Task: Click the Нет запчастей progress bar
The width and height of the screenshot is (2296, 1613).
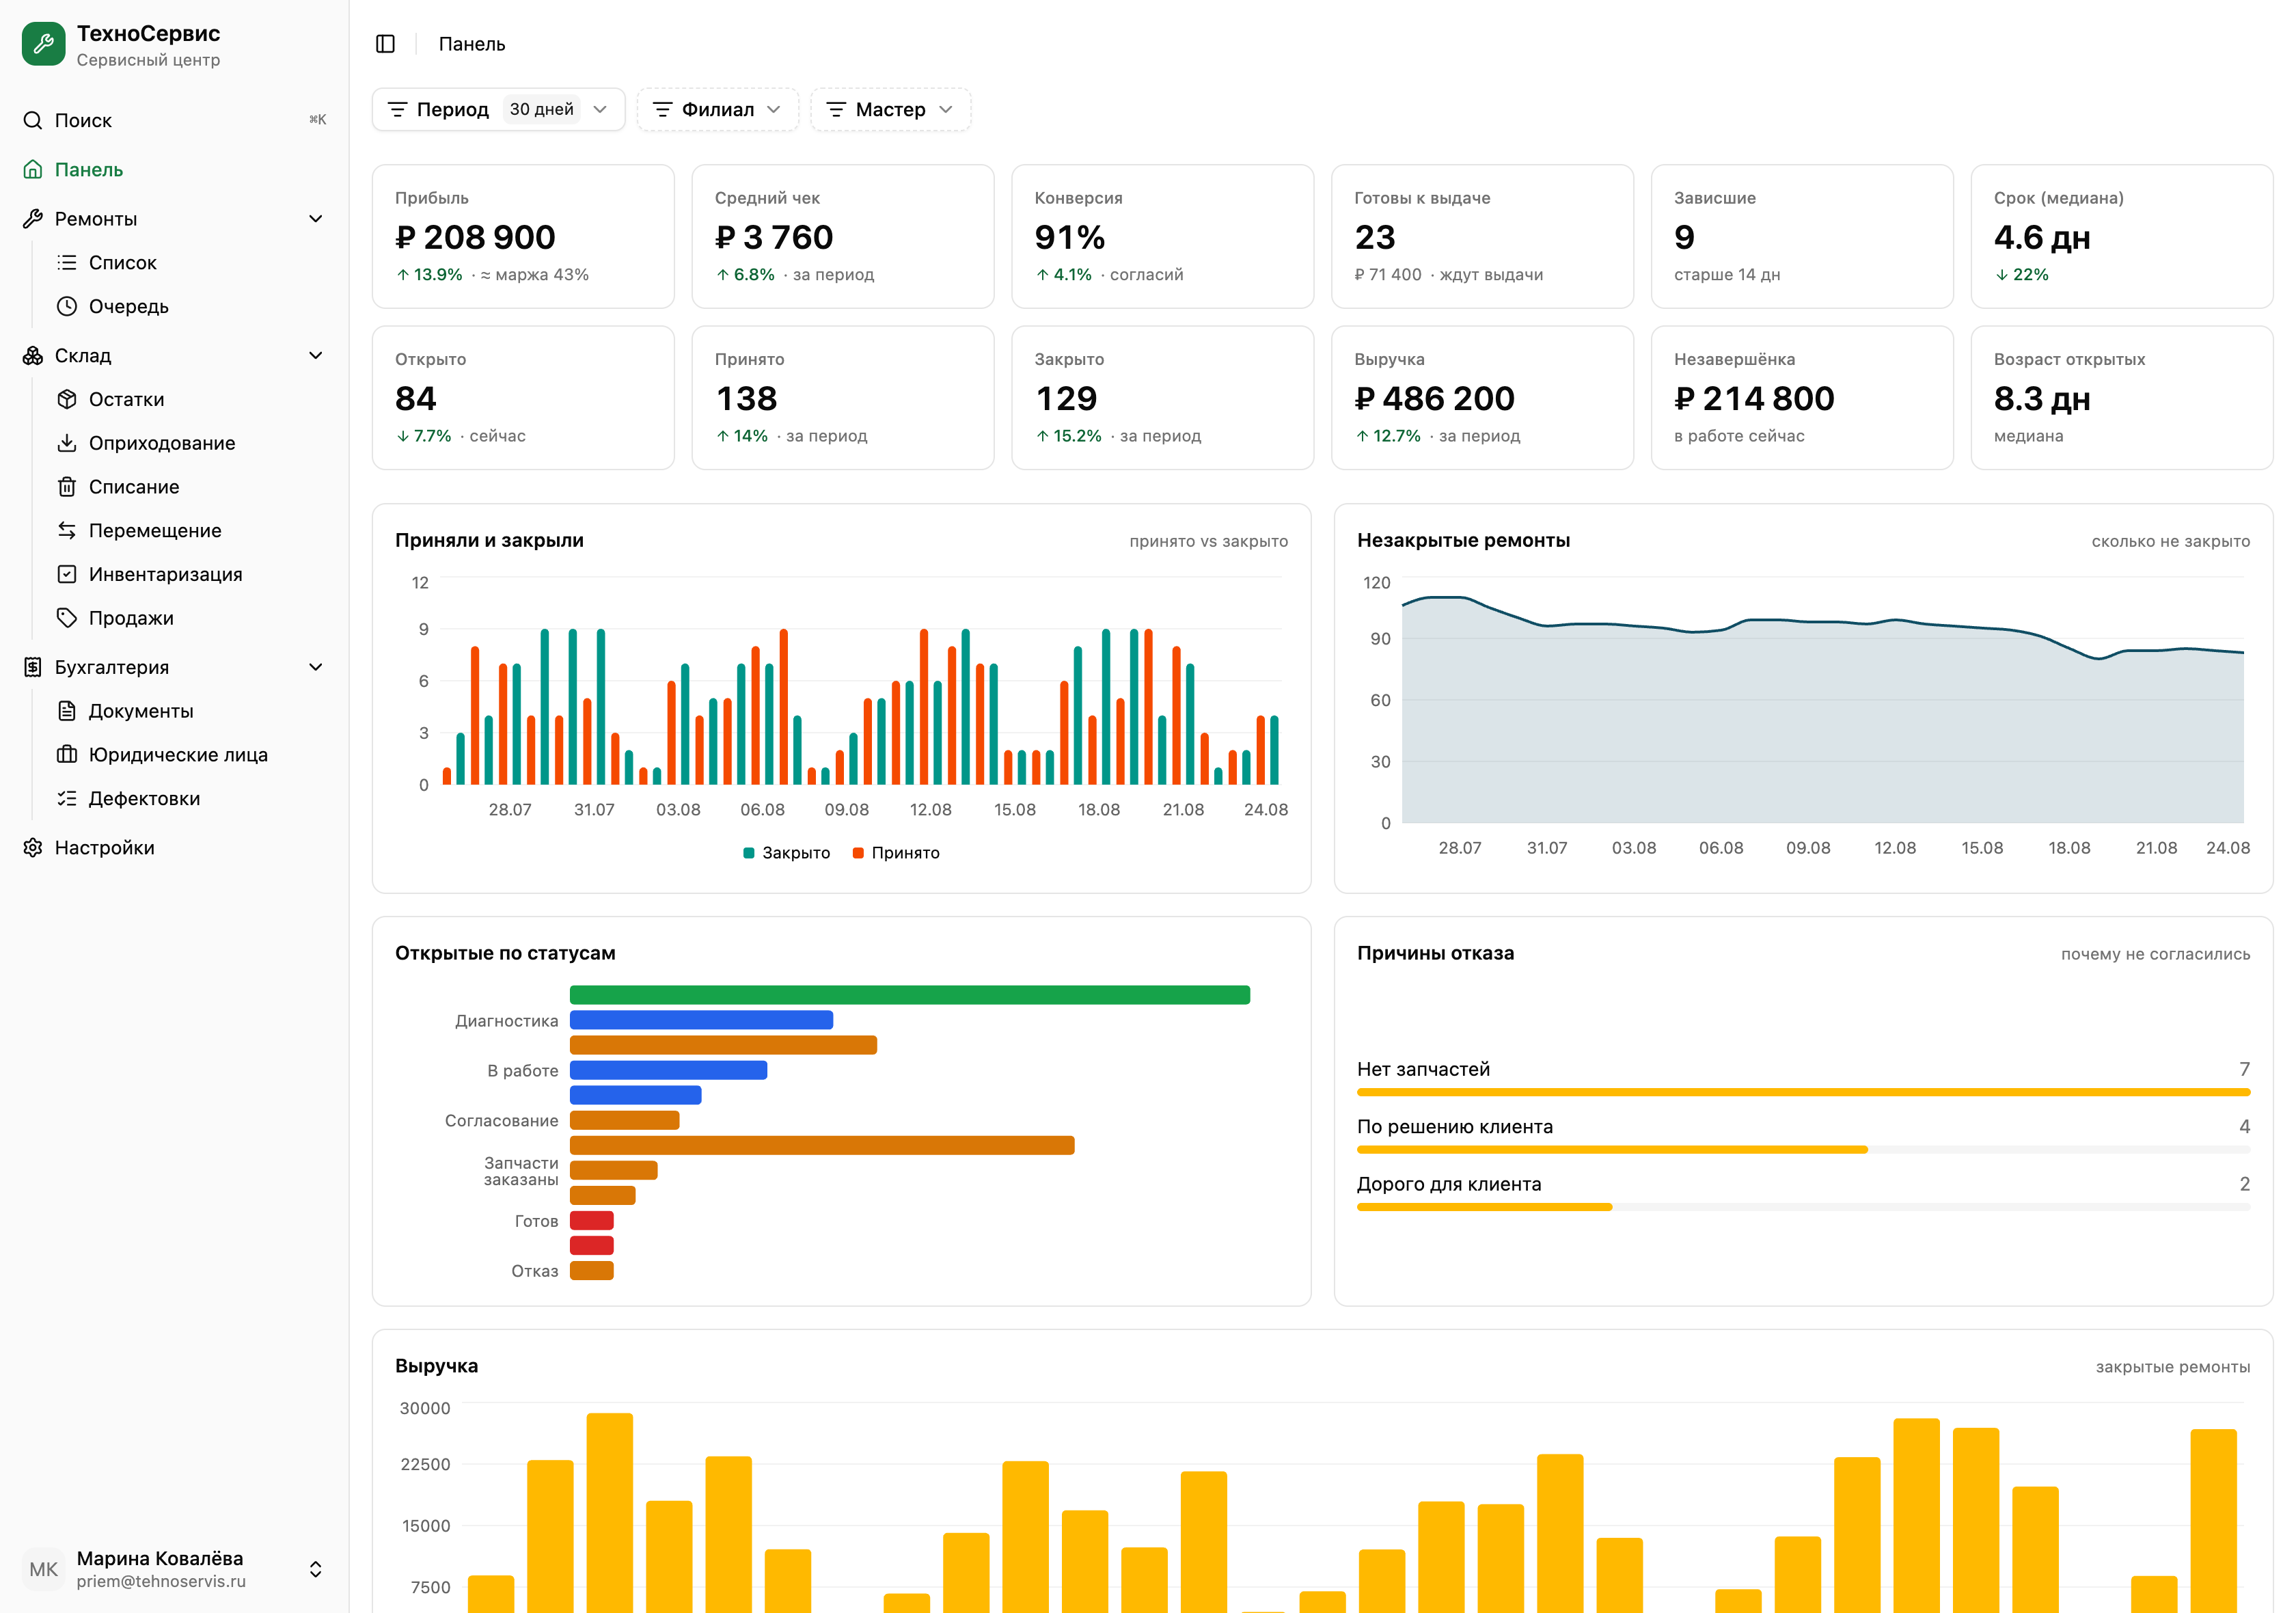Action: [1803, 1092]
